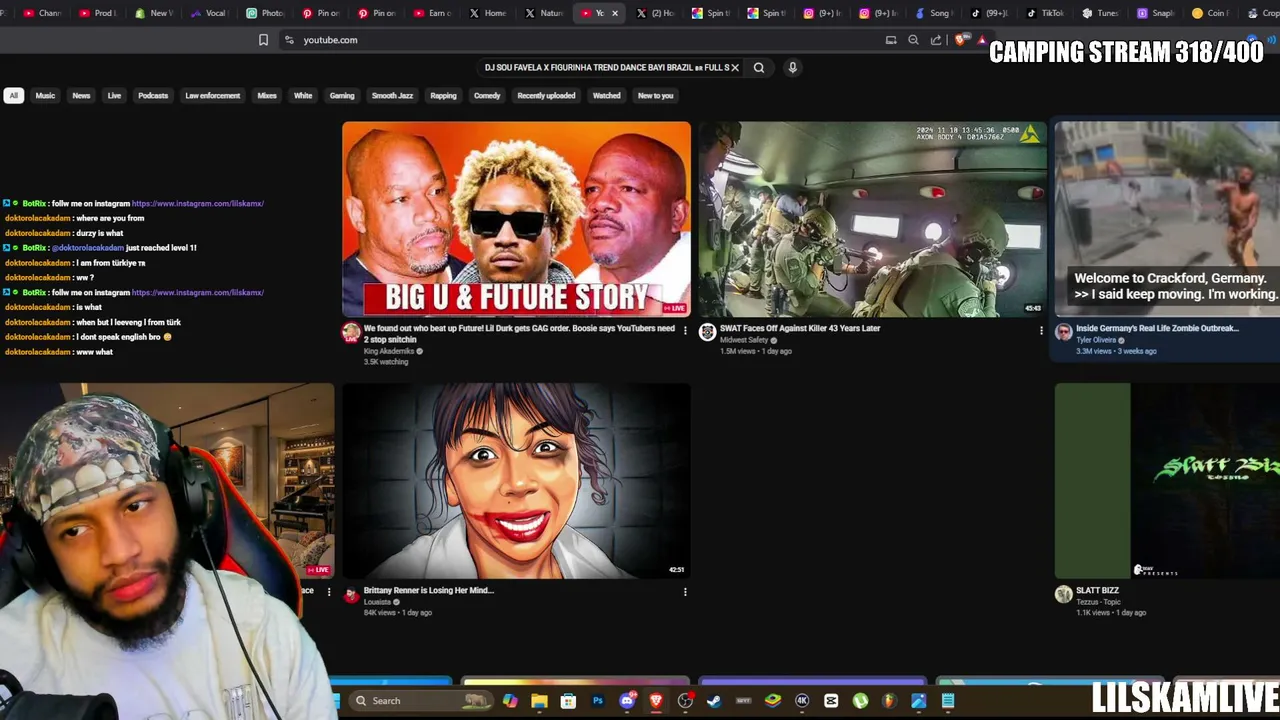Image resolution: width=1280 pixels, height=720 pixels.
Task: Select the New to you filter chip
Action: 656,96
